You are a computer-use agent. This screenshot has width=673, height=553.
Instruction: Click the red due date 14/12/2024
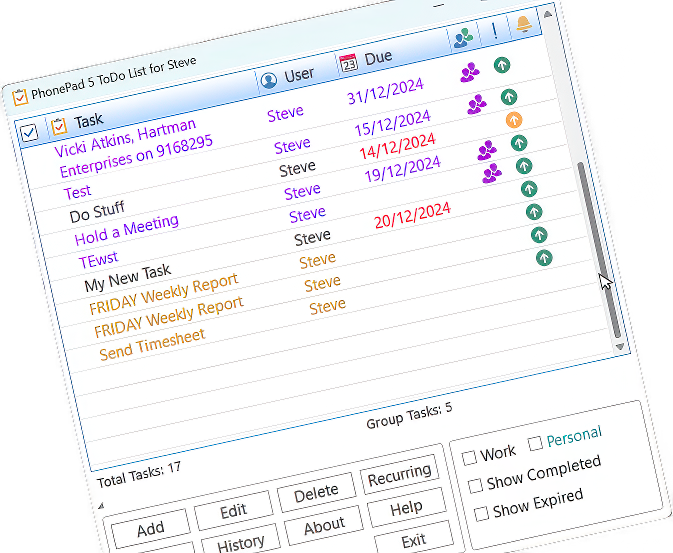pyautogui.click(x=397, y=146)
